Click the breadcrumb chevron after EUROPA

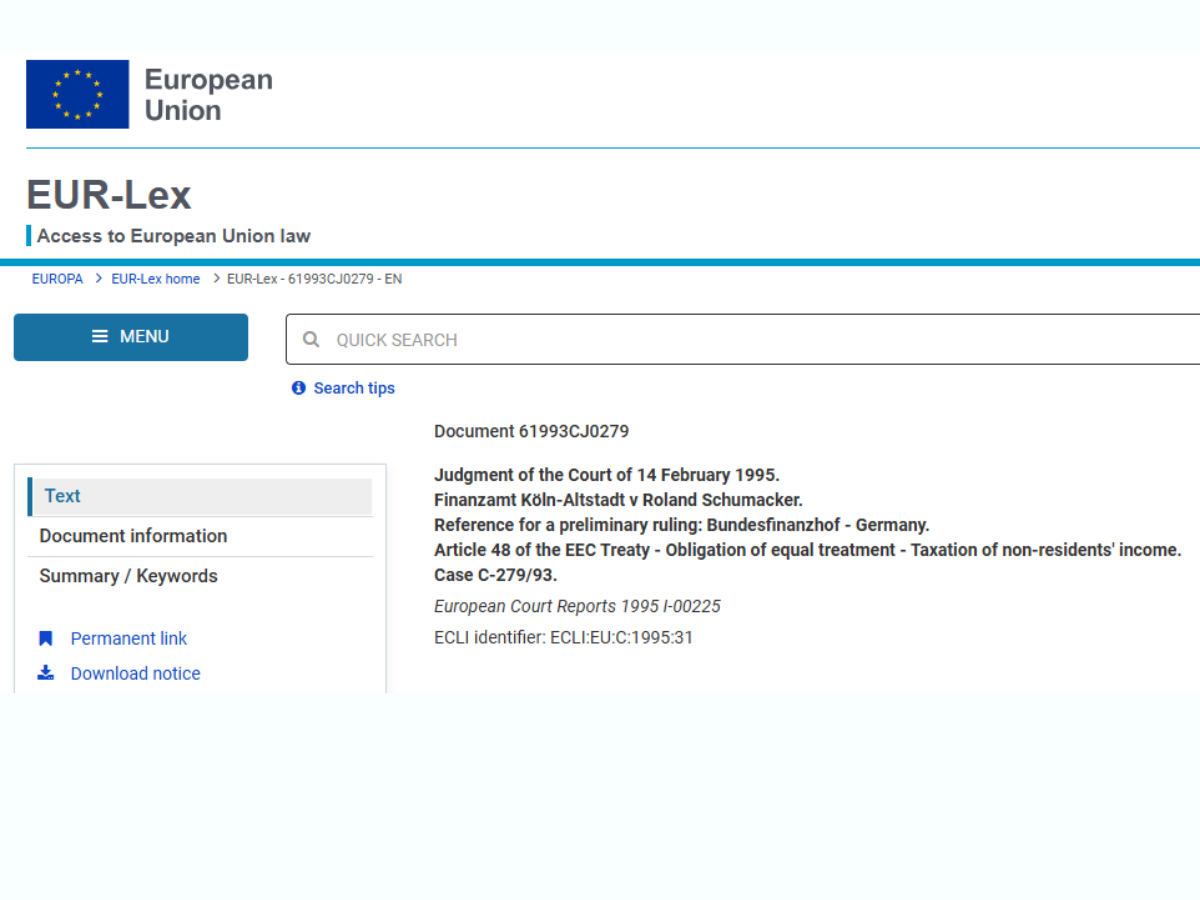pos(99,279)
